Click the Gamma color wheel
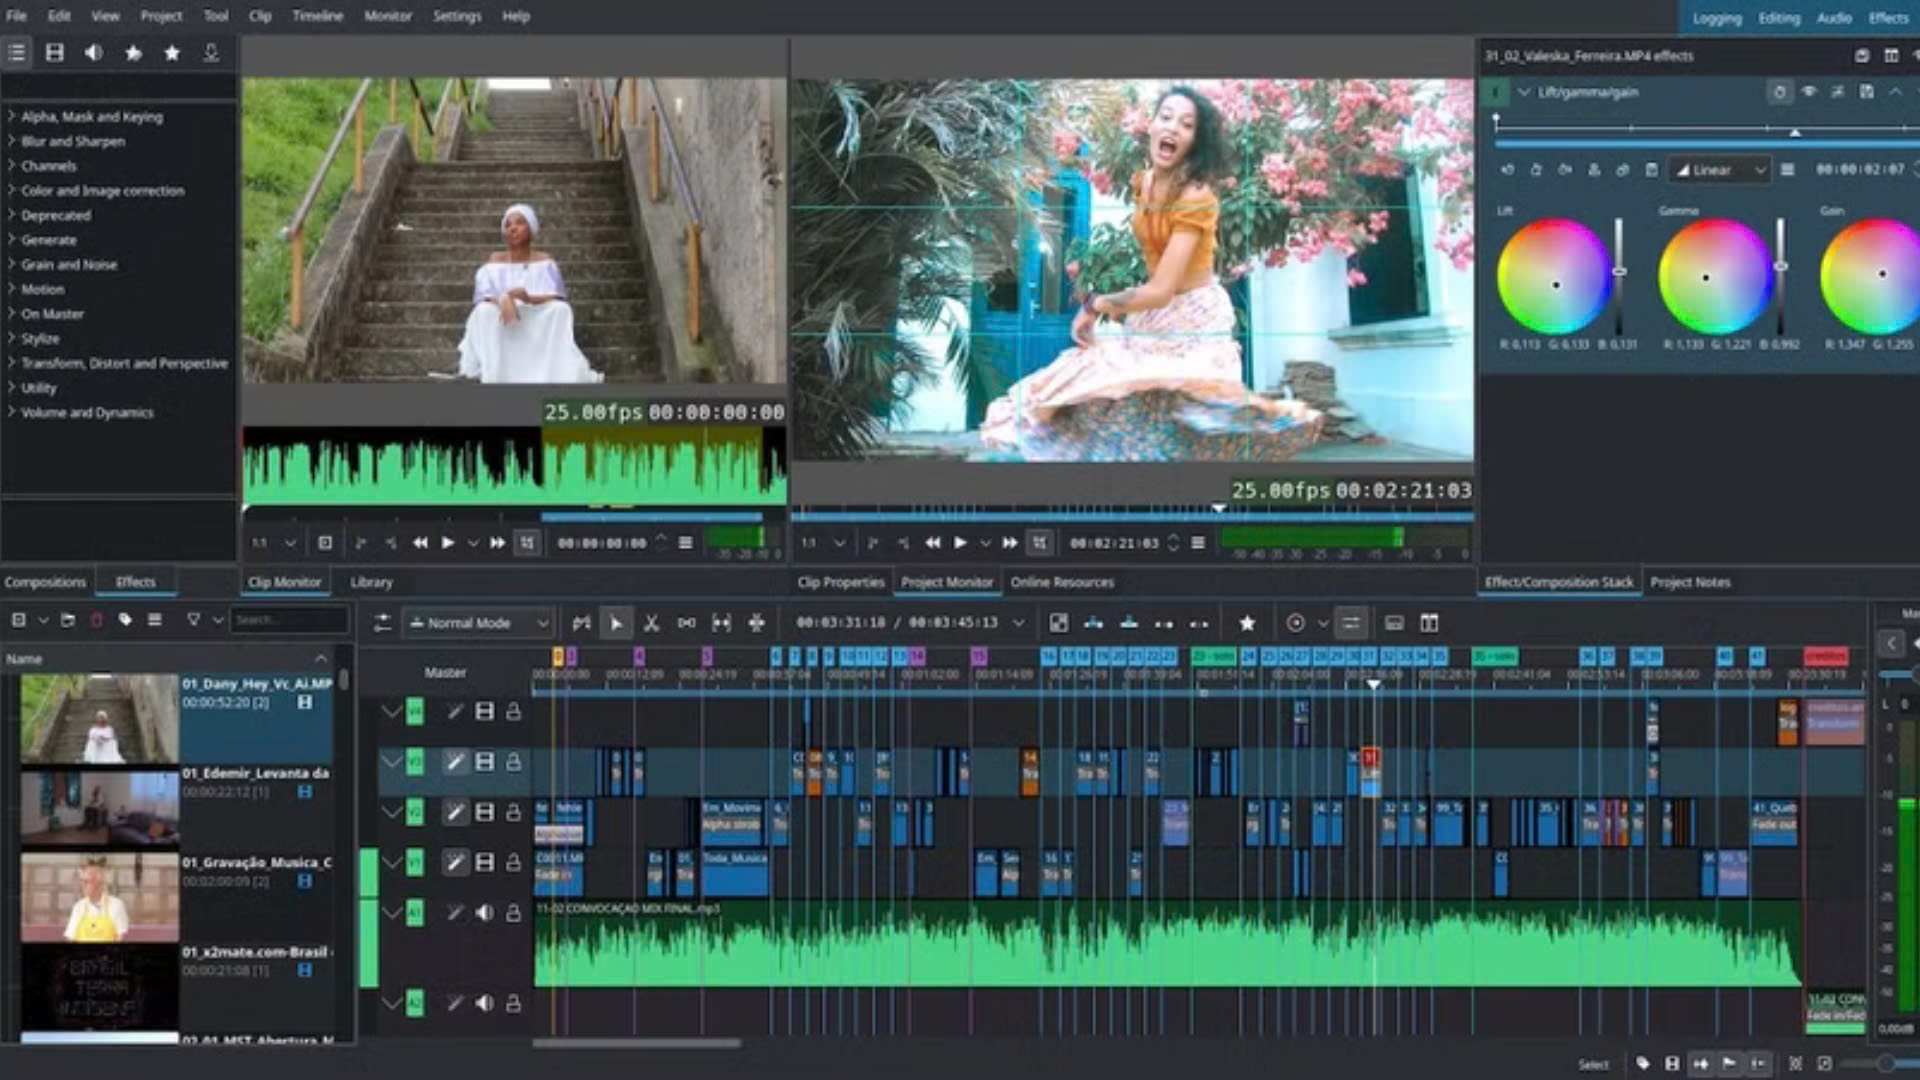The height and width of the screenshot is (1080, 1920). (1714, 277)
